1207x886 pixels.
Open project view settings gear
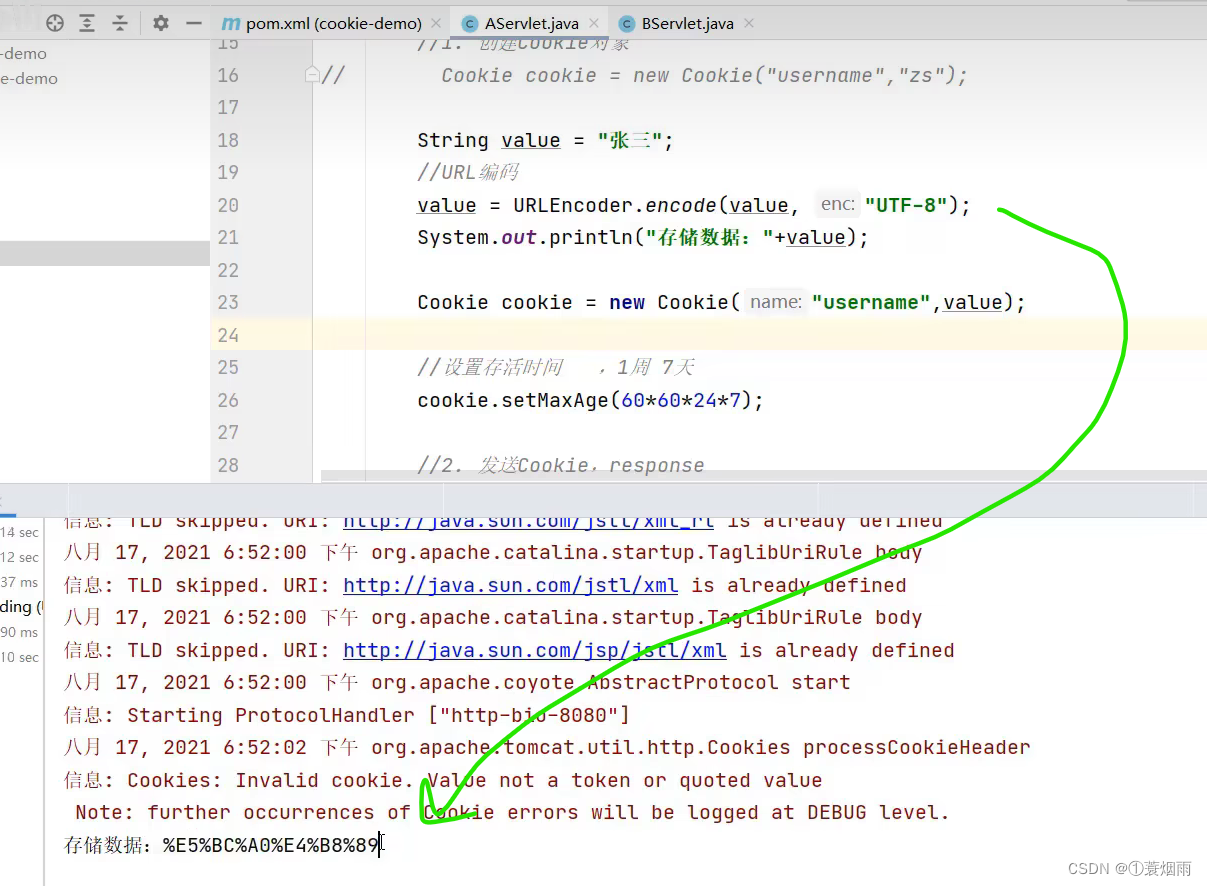pyautogui.click(x=161, y=22)
